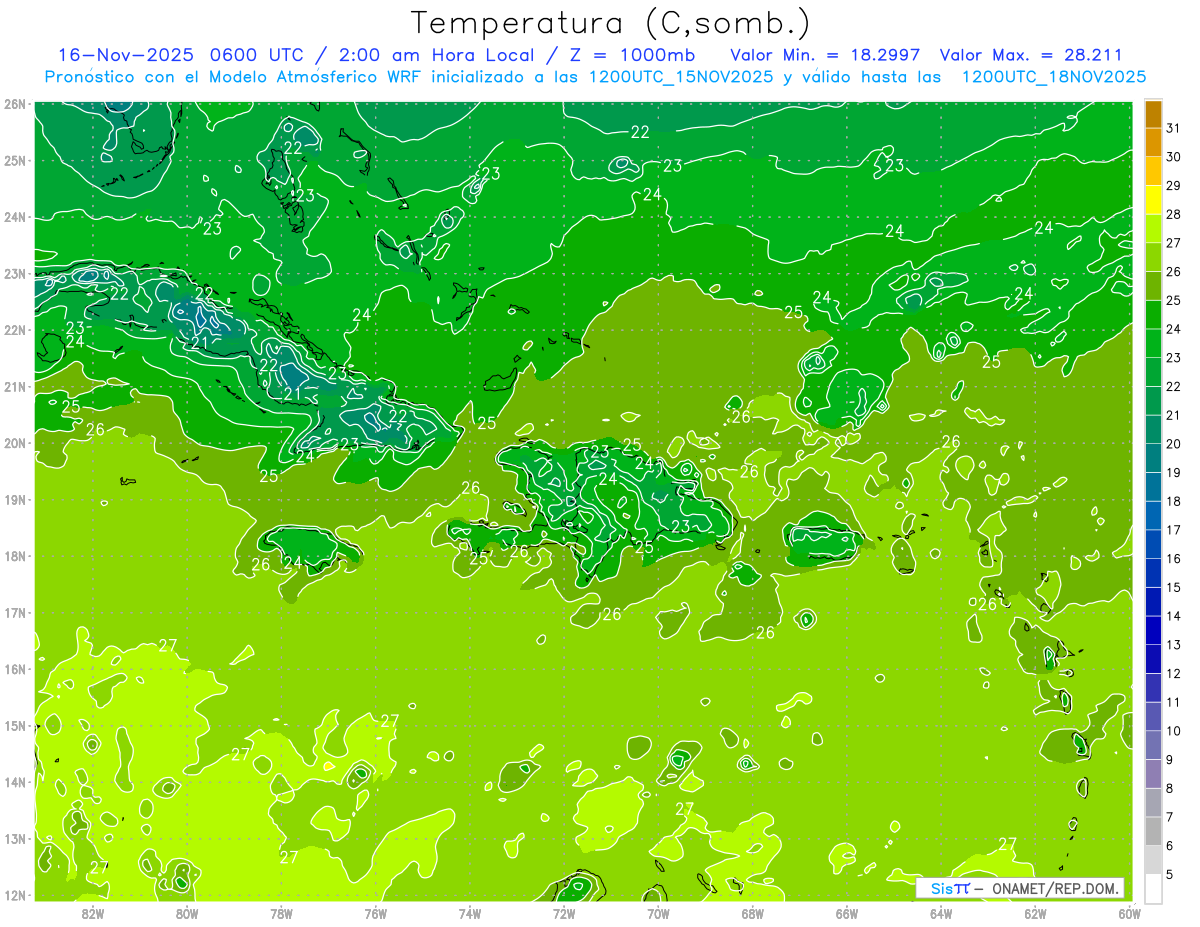Click the legend value 29

pos(1174,186)
